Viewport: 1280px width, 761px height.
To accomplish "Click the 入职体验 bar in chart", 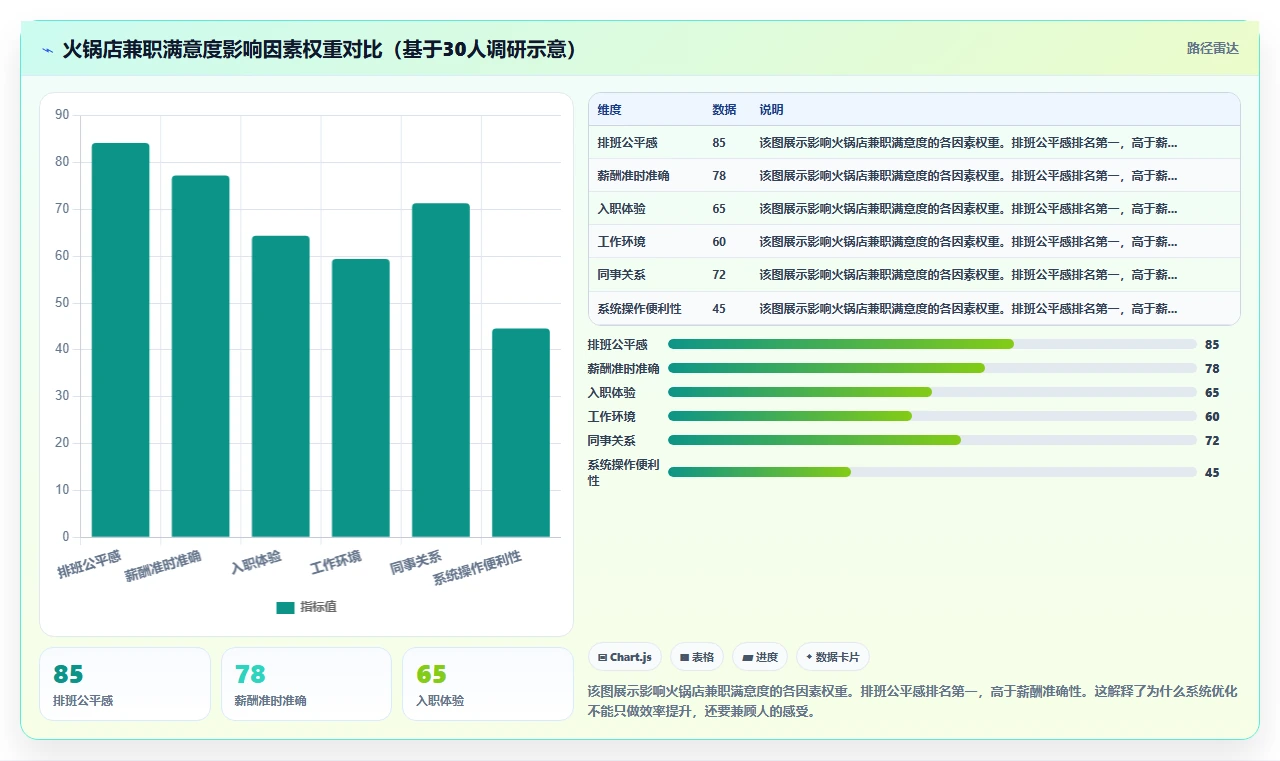I will pyautogui.click(x=280, y=386).
